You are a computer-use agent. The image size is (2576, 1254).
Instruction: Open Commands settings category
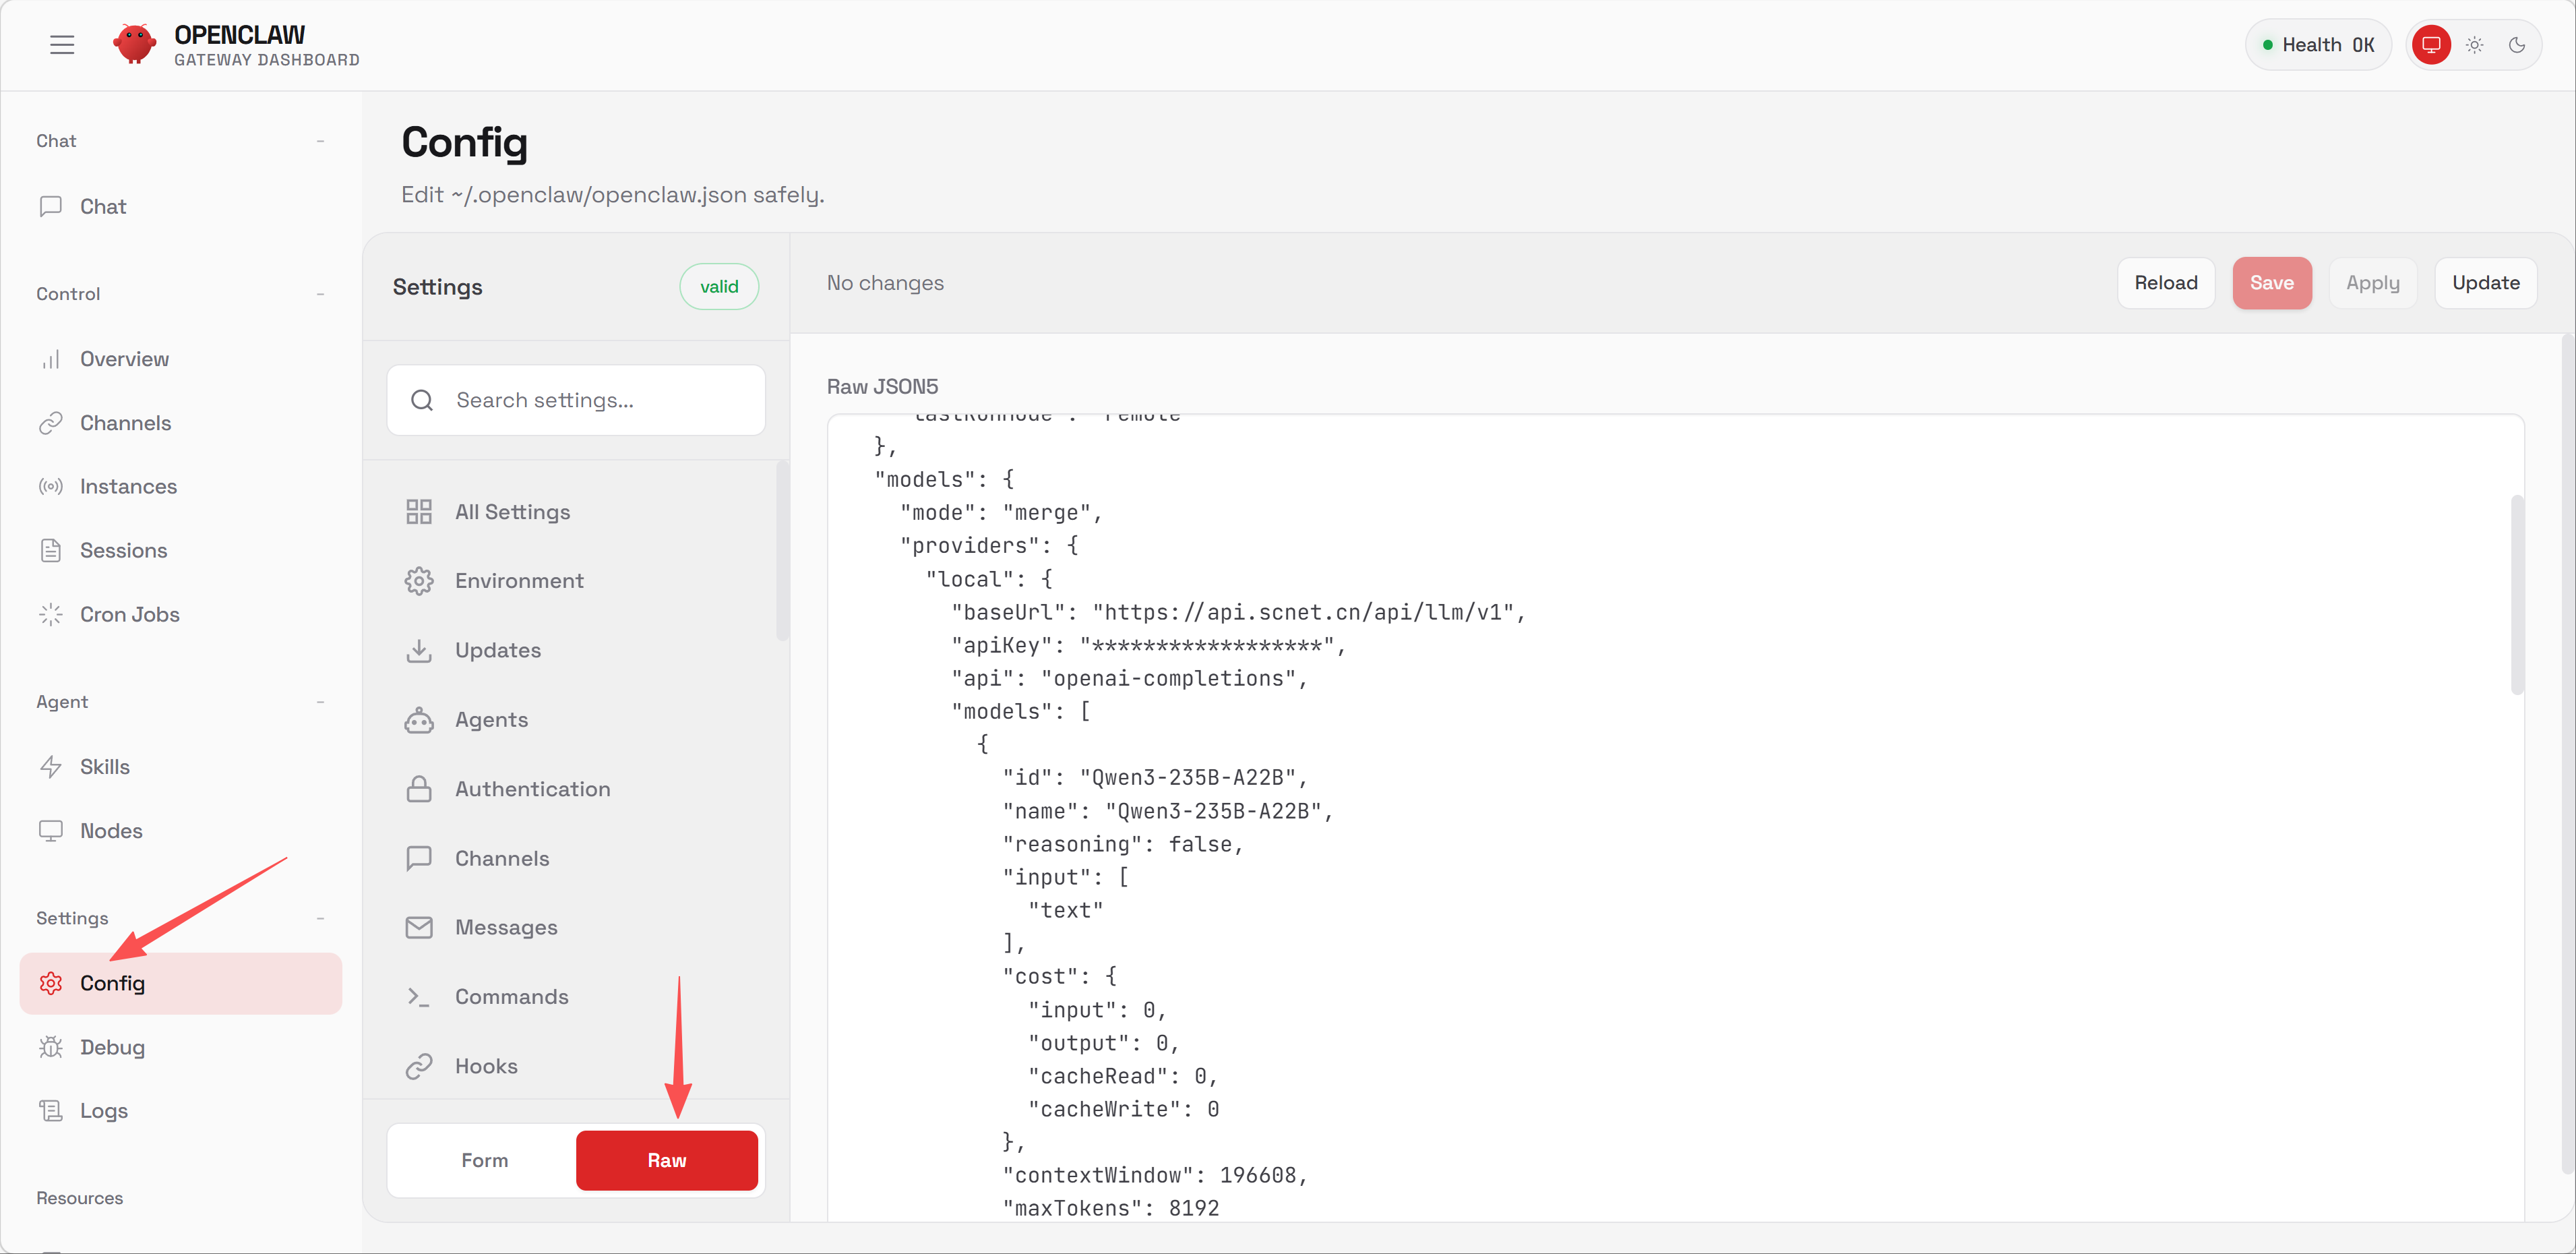click(x=511, y=997)
